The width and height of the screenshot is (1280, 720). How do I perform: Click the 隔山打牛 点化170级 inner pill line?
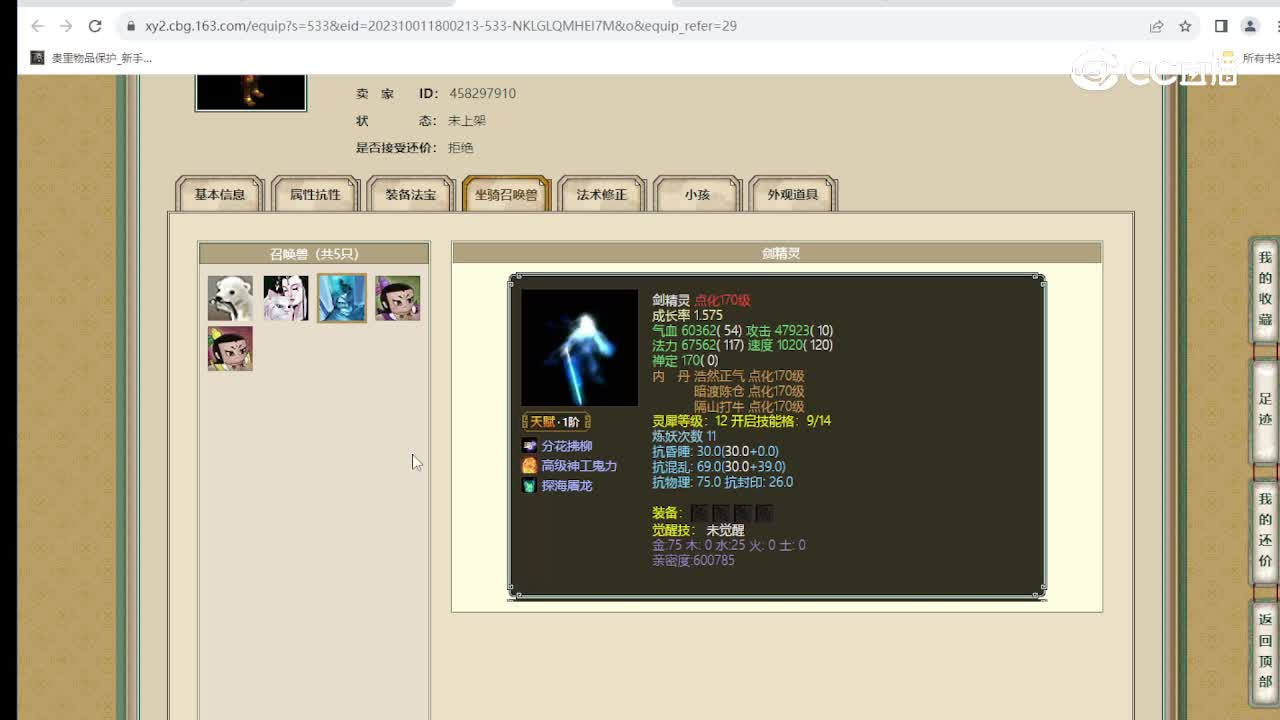click(749, 406)
